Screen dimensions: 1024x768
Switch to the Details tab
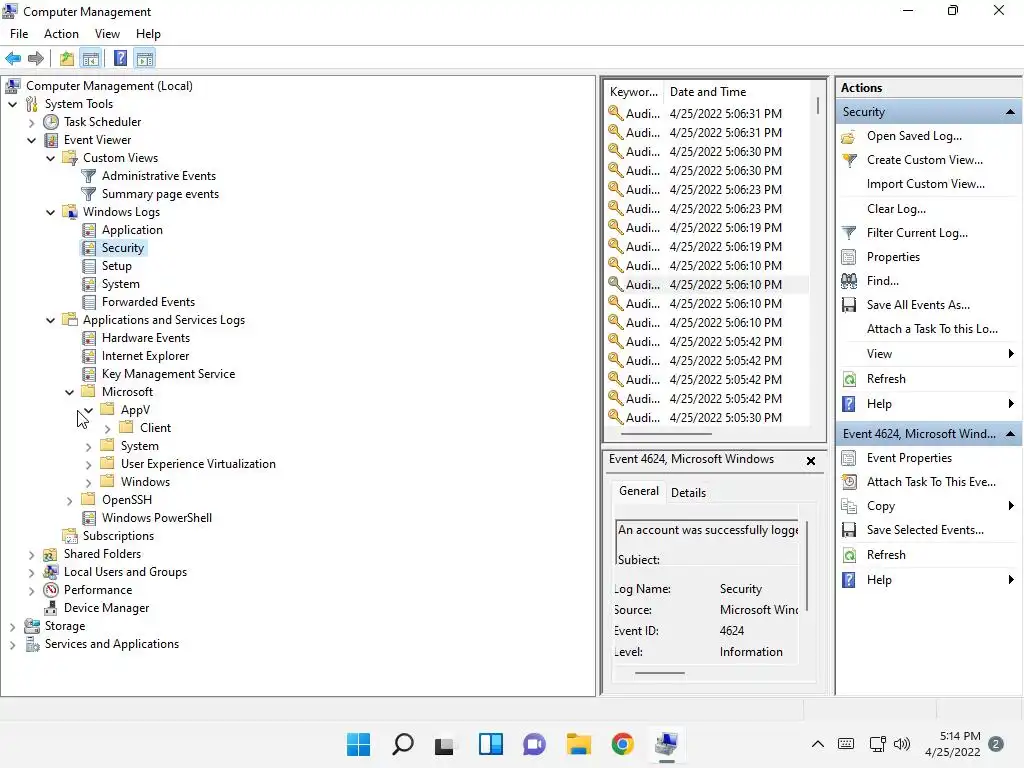click(688, 493)
